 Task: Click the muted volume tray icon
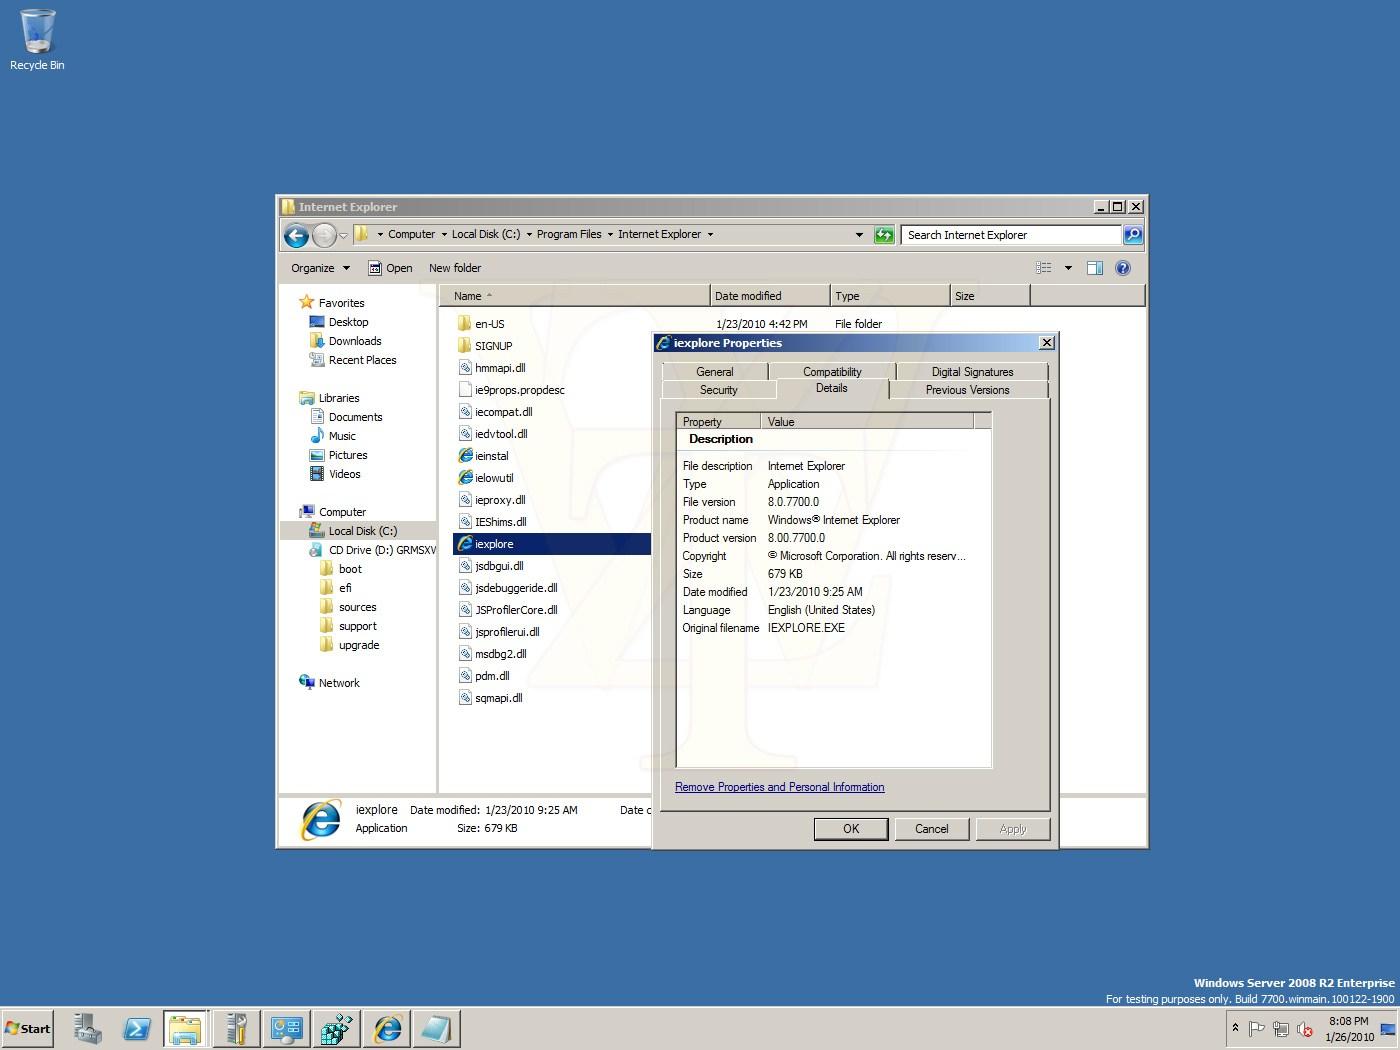point(1305,1029)
